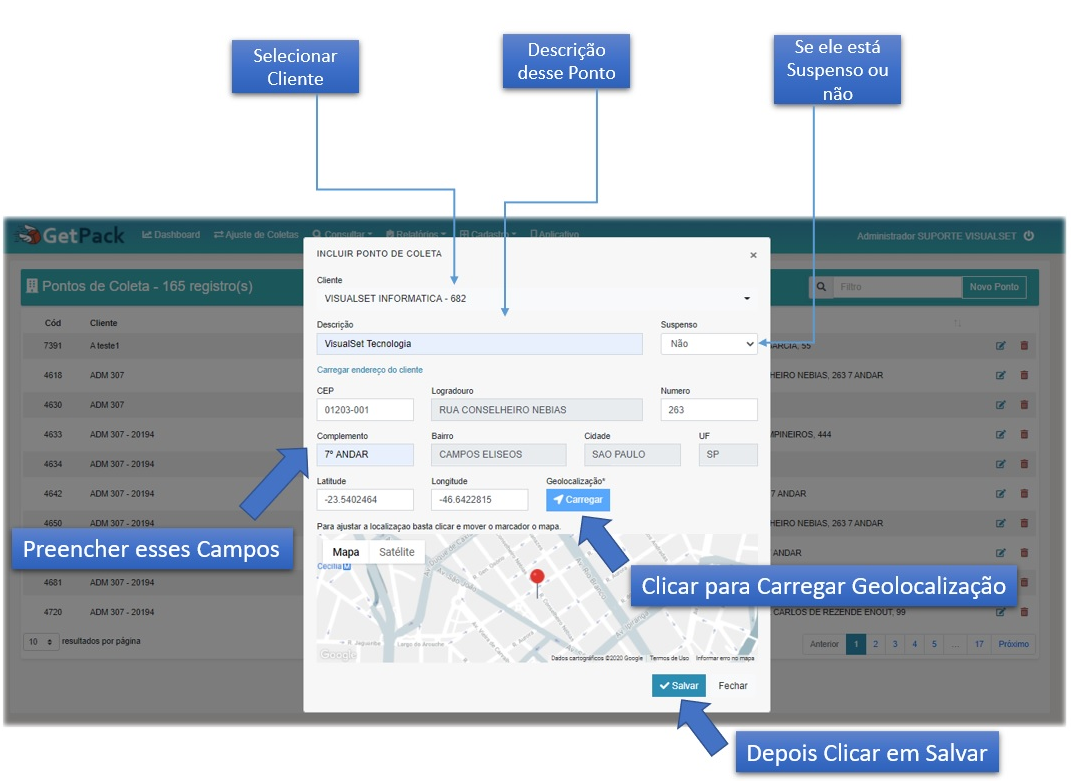Click the Numero field showing 263
Screen dimensions: 1071x781
[x=709, y=410]
